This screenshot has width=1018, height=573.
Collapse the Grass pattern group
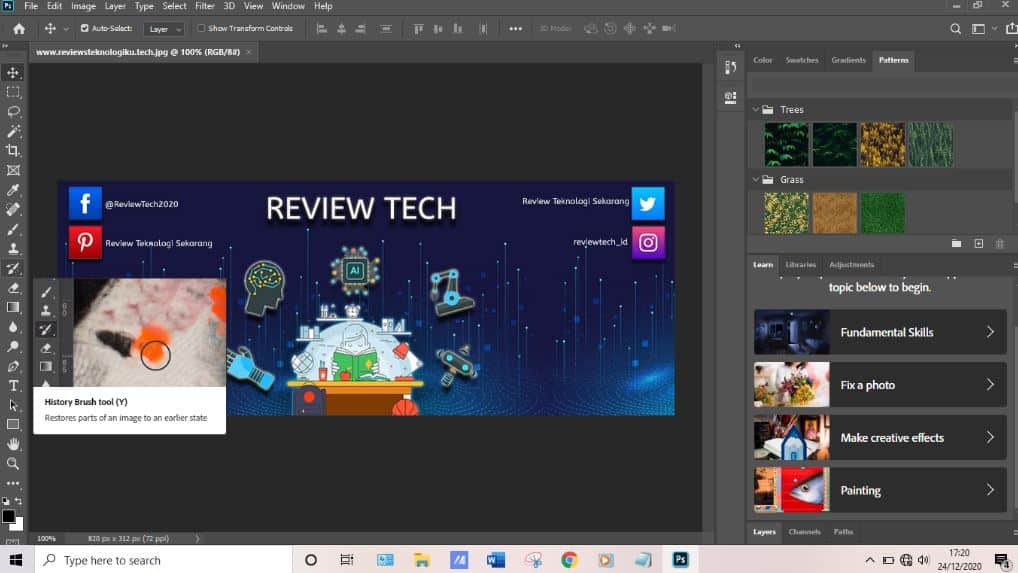point(755,180)
